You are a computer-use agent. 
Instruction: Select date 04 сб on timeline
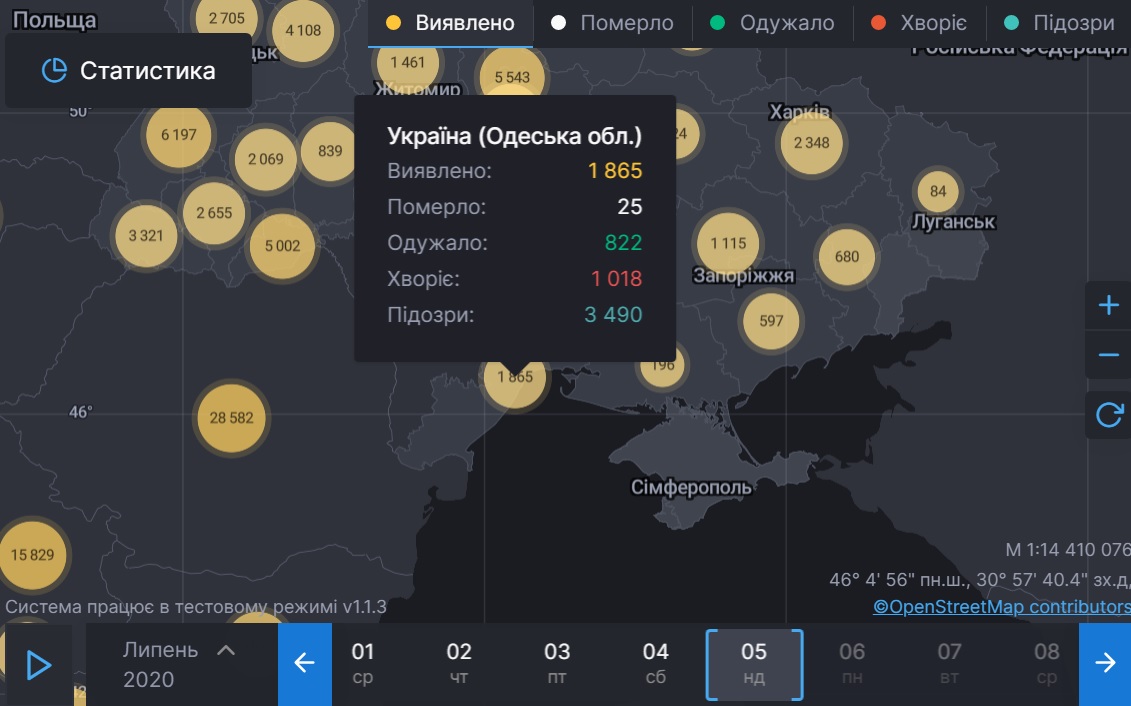(x=655, y=664)
